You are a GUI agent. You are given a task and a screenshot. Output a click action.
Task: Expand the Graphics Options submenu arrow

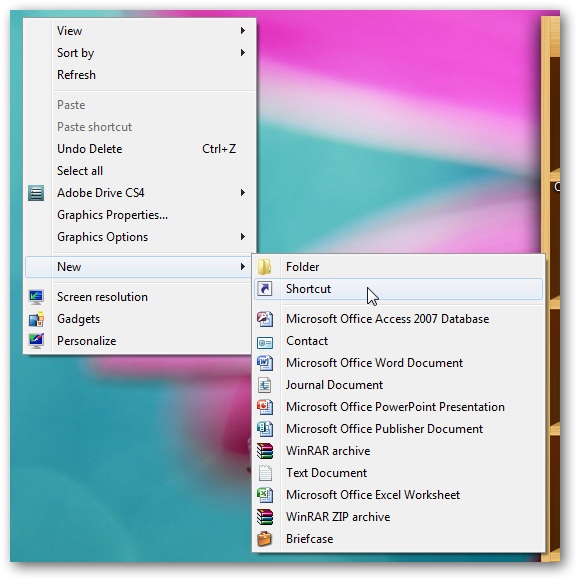pos(243,237)
